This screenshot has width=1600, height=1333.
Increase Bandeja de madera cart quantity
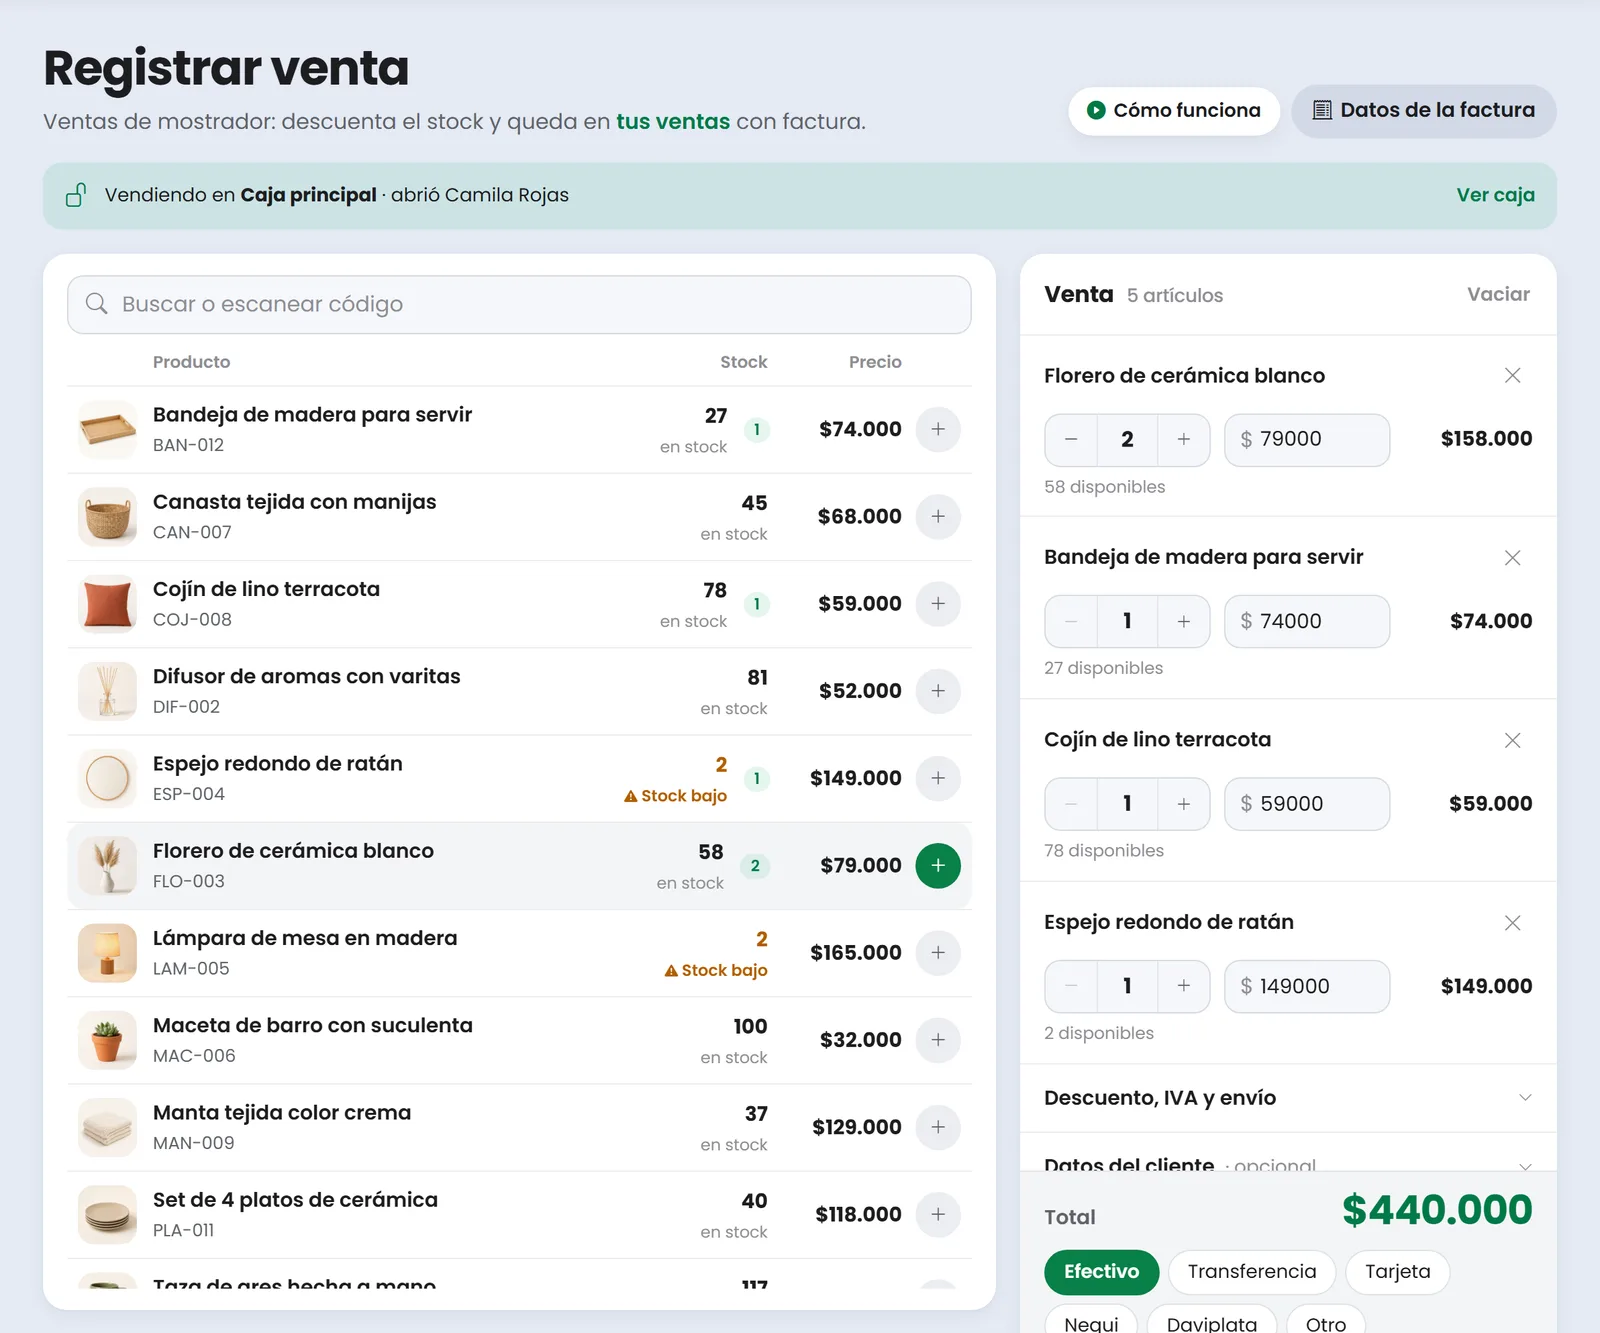[1184, 621]
